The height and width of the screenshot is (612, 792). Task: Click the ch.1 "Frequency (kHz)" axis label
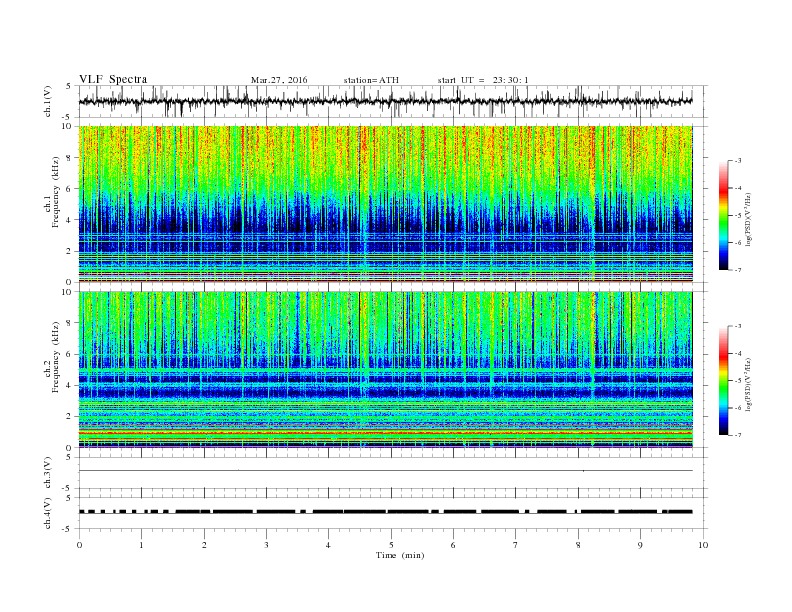pos(56,192)
